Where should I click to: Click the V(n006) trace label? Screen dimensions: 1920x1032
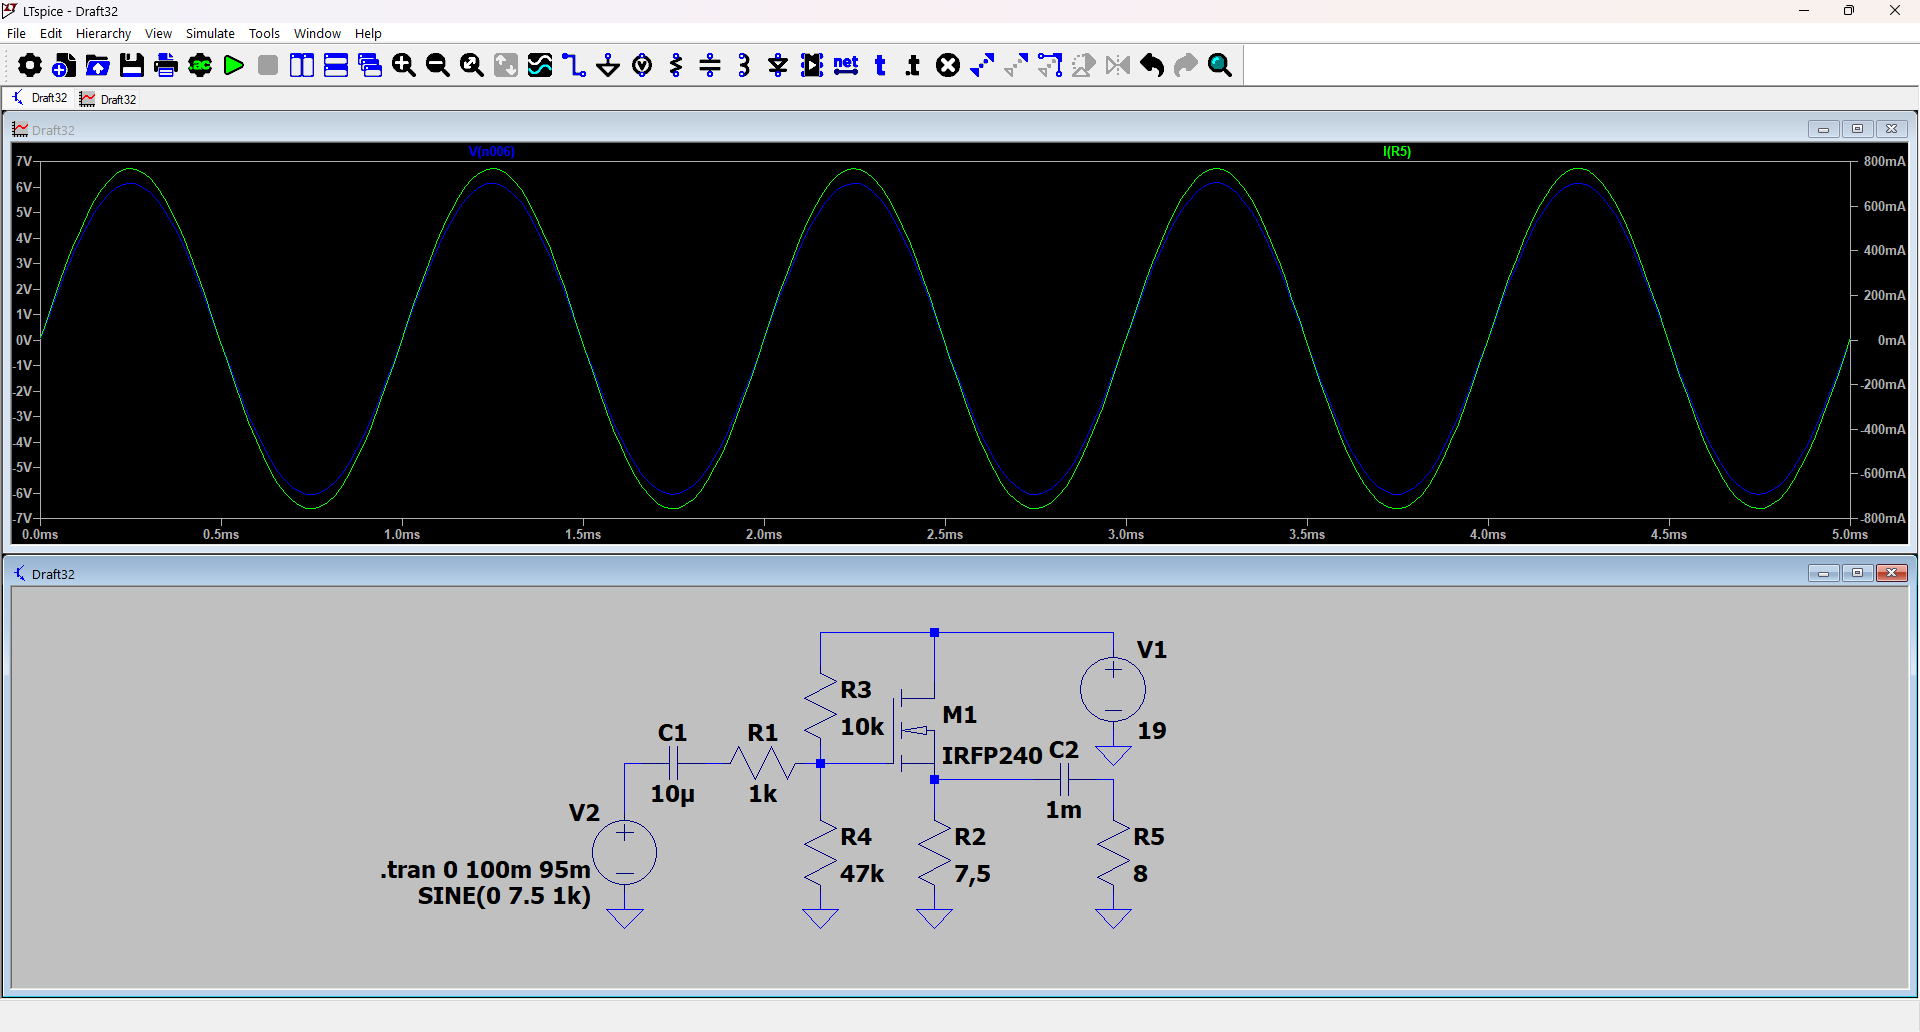(491, 152)
